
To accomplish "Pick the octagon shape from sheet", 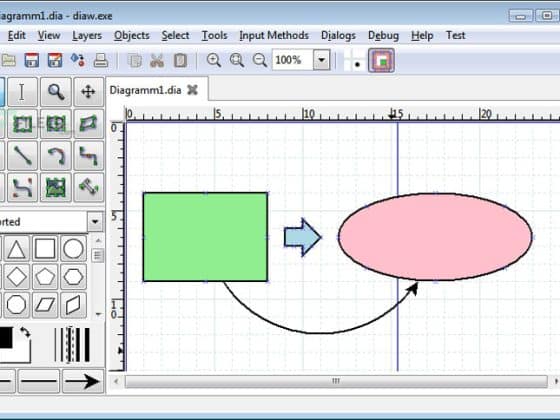I will [x=16, y=305].
